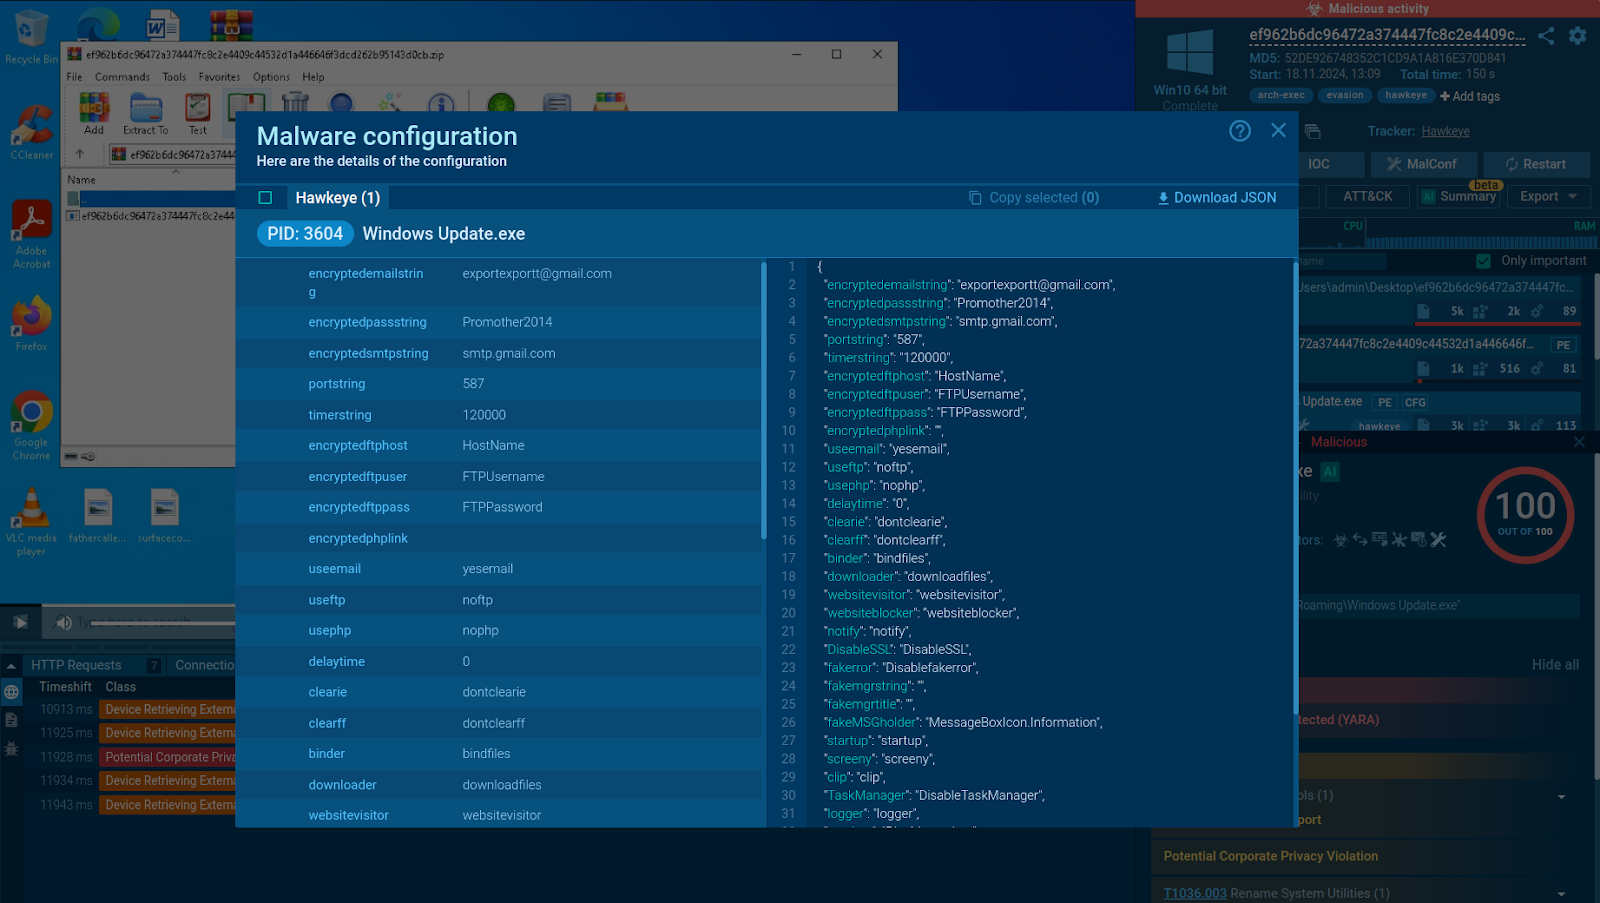Expand the Export dropdown
Image resolution: width=1600 pixels, height=903 pixels.
pos(1548,196)
